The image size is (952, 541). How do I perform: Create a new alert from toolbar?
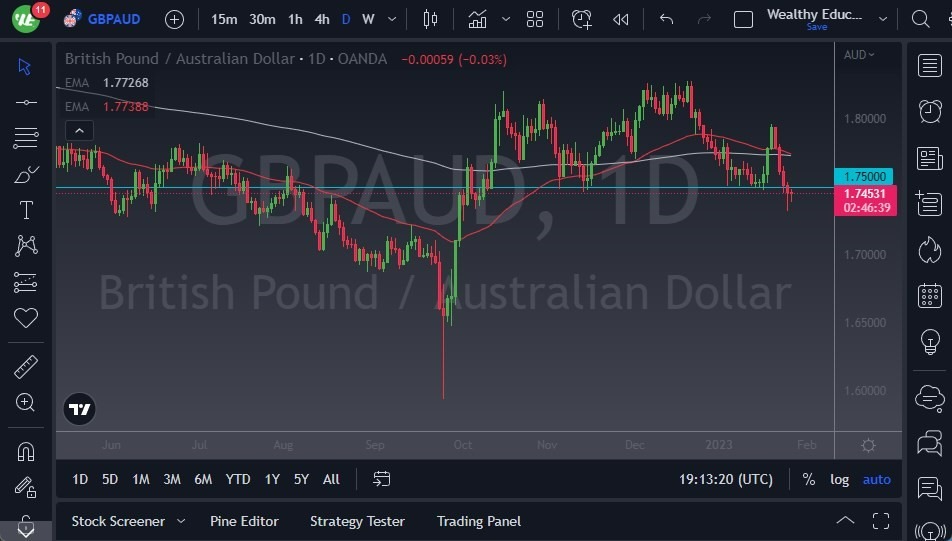coord(582,19)
